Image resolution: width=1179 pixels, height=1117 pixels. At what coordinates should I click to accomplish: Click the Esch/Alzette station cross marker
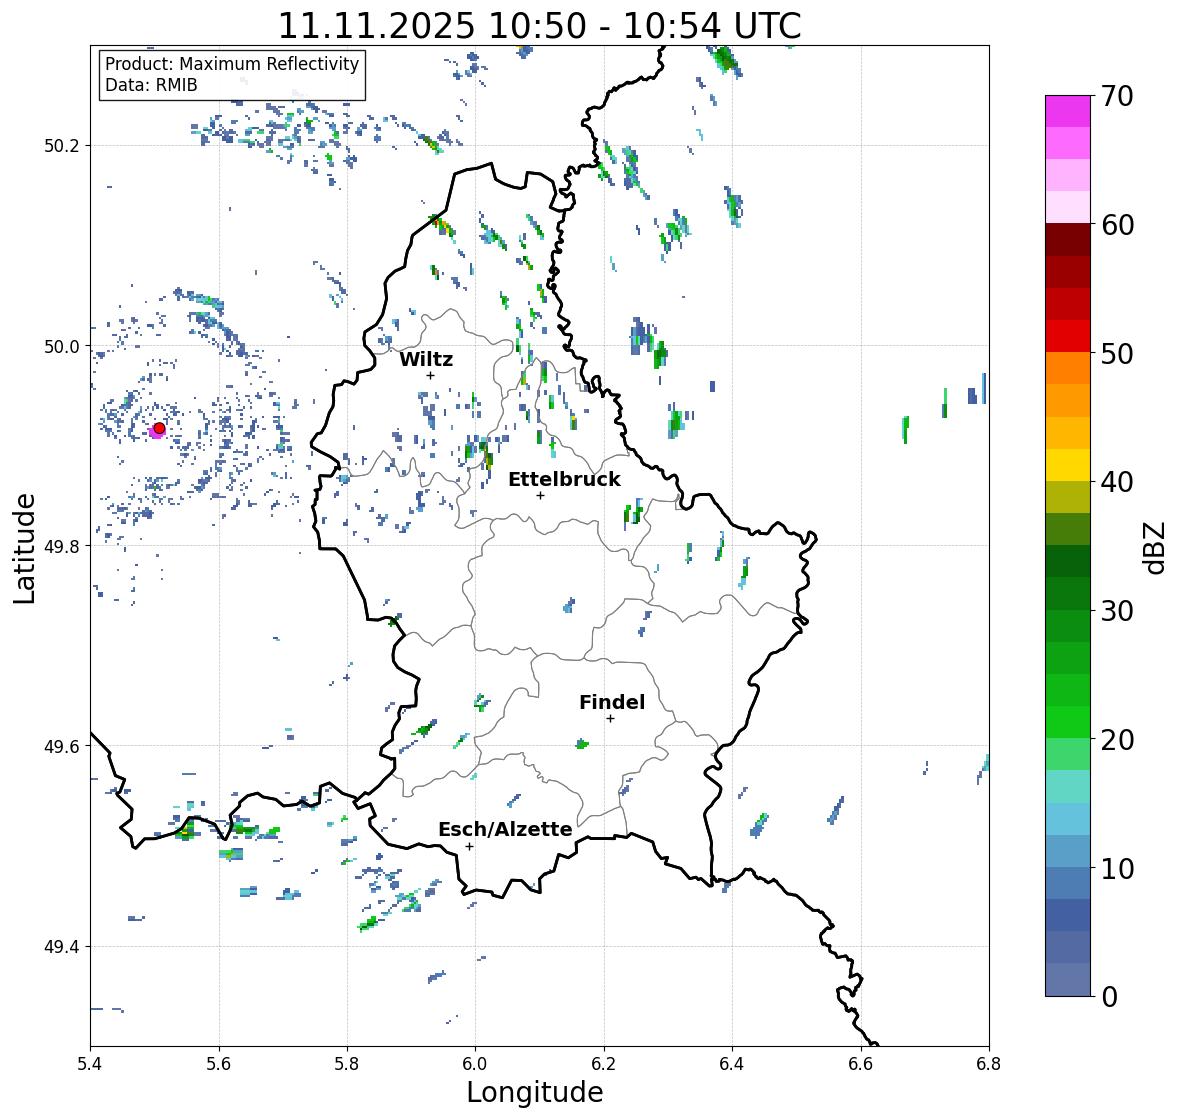click(x=469, y=846)
